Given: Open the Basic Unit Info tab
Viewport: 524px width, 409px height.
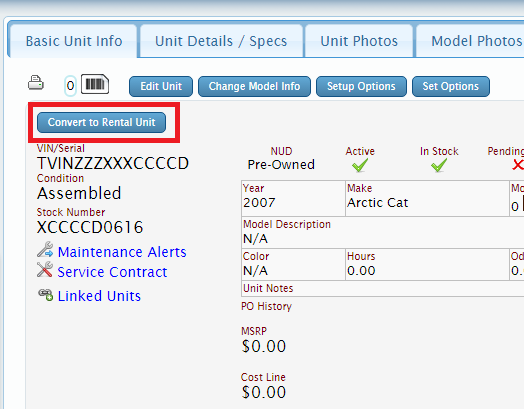Looking at the screenshot, I should click(74, 41).
